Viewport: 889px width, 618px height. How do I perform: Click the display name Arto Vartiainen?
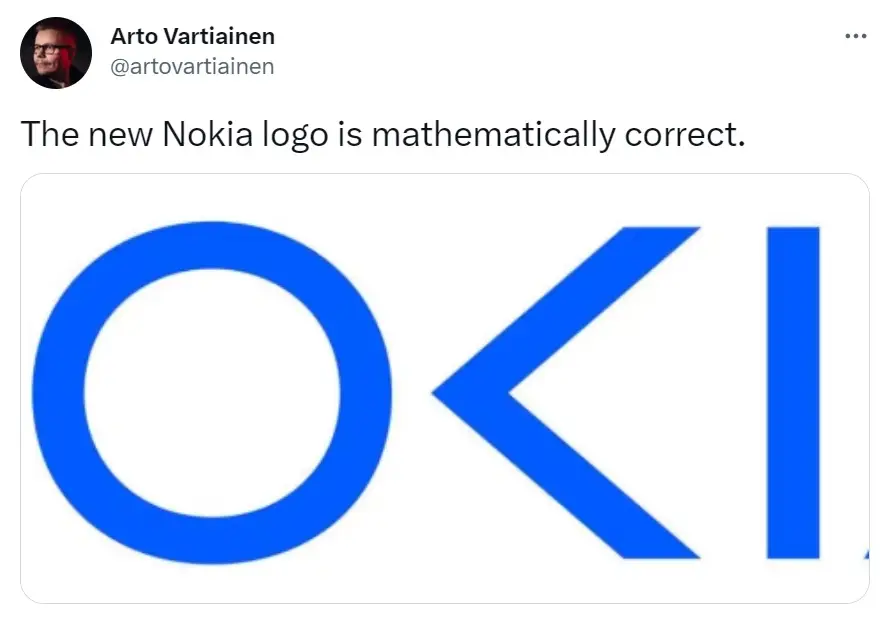coord(193,36)
